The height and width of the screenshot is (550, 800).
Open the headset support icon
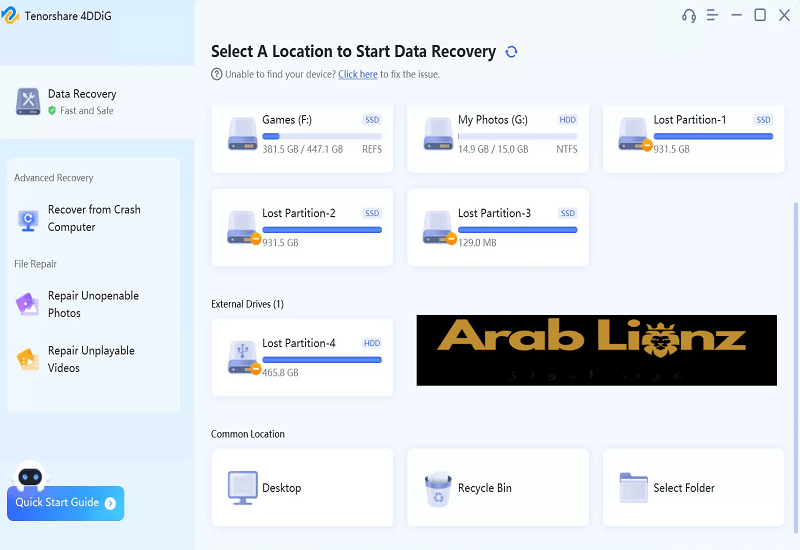click(x=689, y=16)
